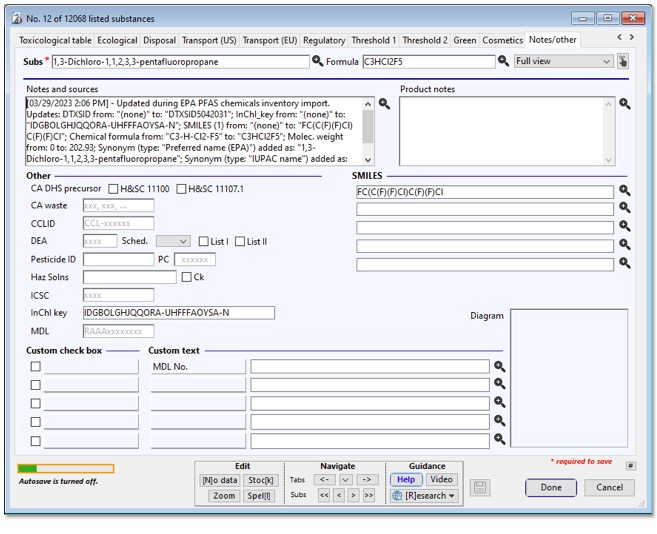Move to next tab with -> button

(x=367, y=480)
